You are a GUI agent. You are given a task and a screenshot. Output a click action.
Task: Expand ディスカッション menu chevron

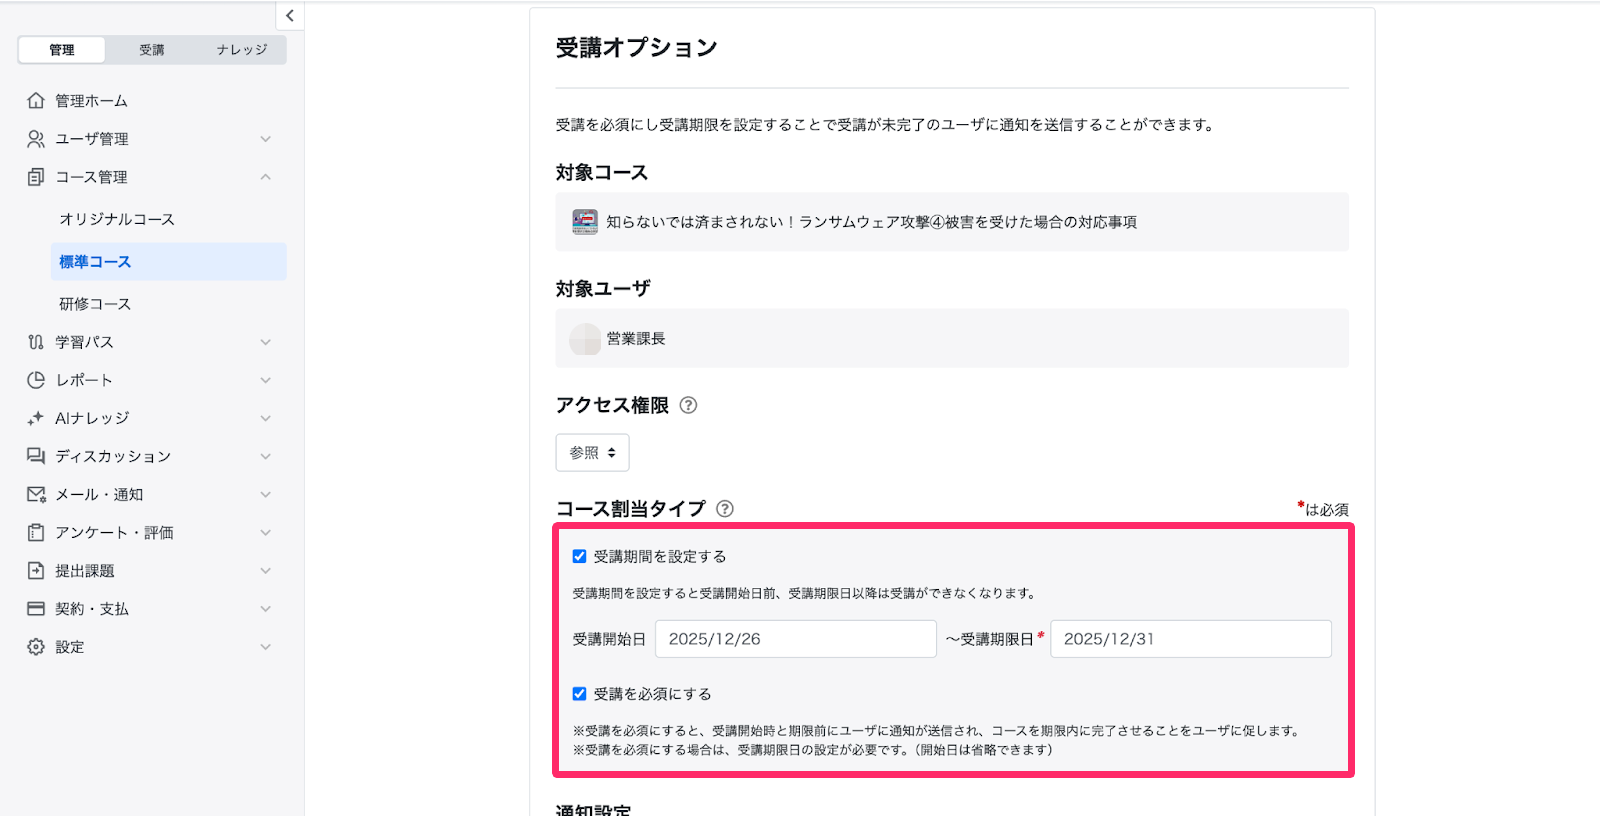(266, 456)
